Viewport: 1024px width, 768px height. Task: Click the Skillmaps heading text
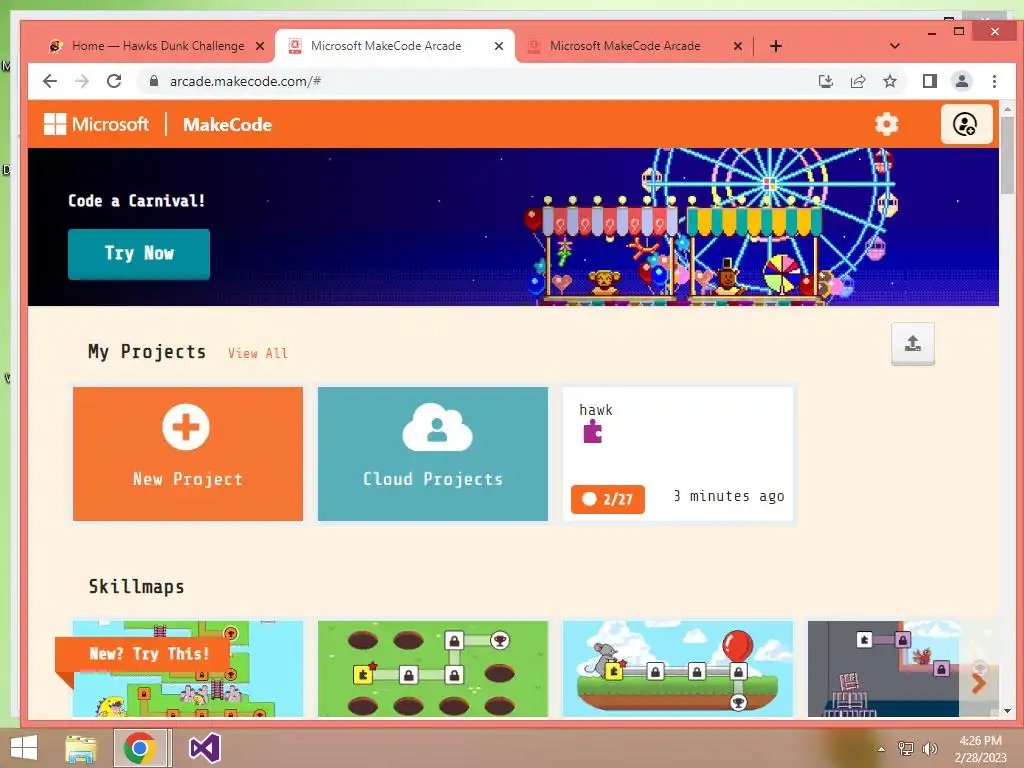pos(136,586)
